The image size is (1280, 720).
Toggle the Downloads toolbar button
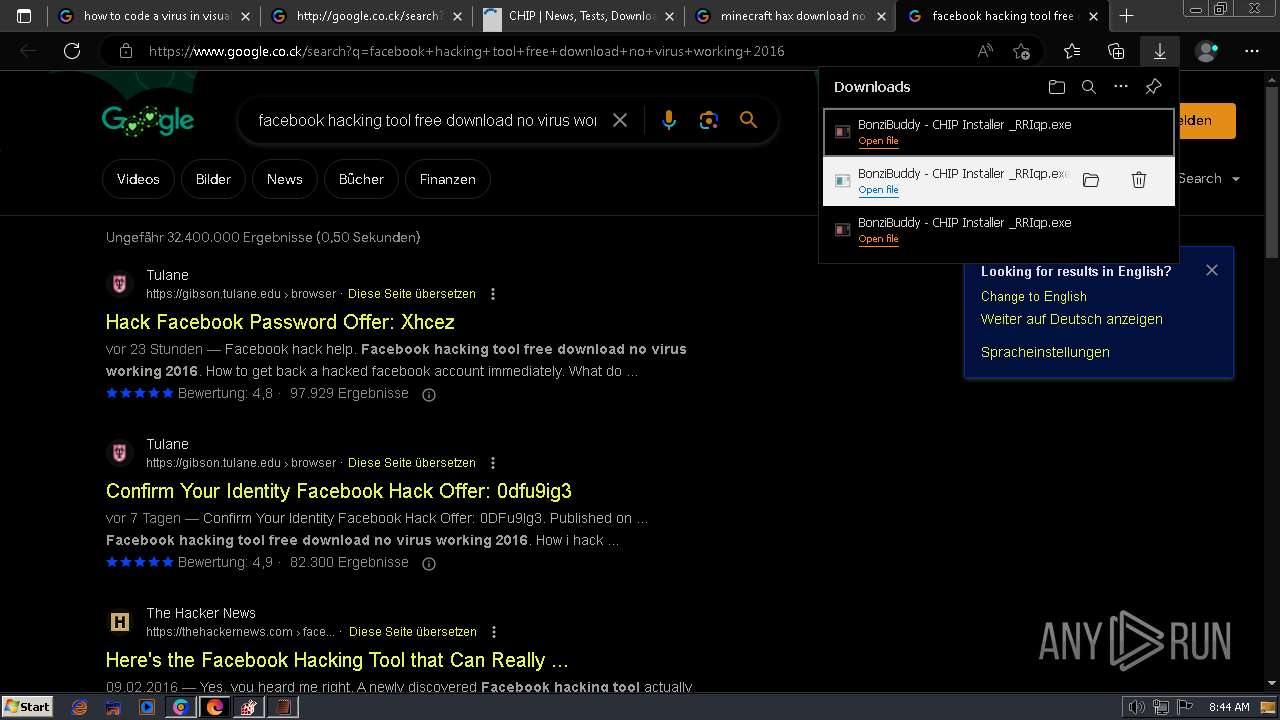(x=1160, y=51)
